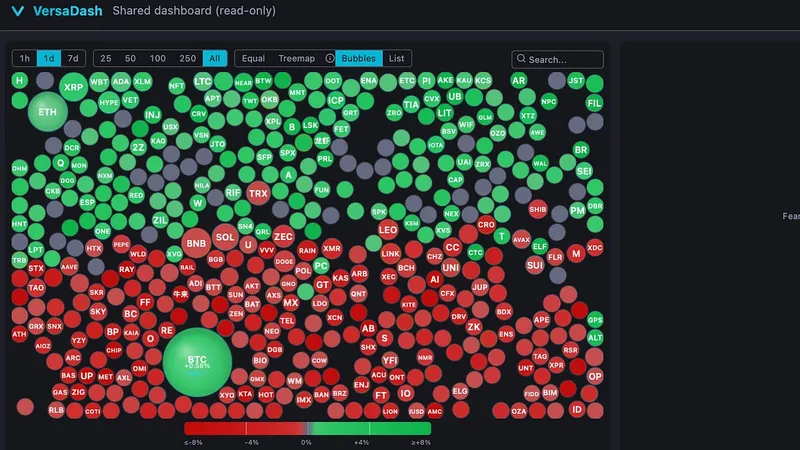This screenshot has height=450, width=800.
Task: Open the BNB bubble
Action: click(196, 243)
